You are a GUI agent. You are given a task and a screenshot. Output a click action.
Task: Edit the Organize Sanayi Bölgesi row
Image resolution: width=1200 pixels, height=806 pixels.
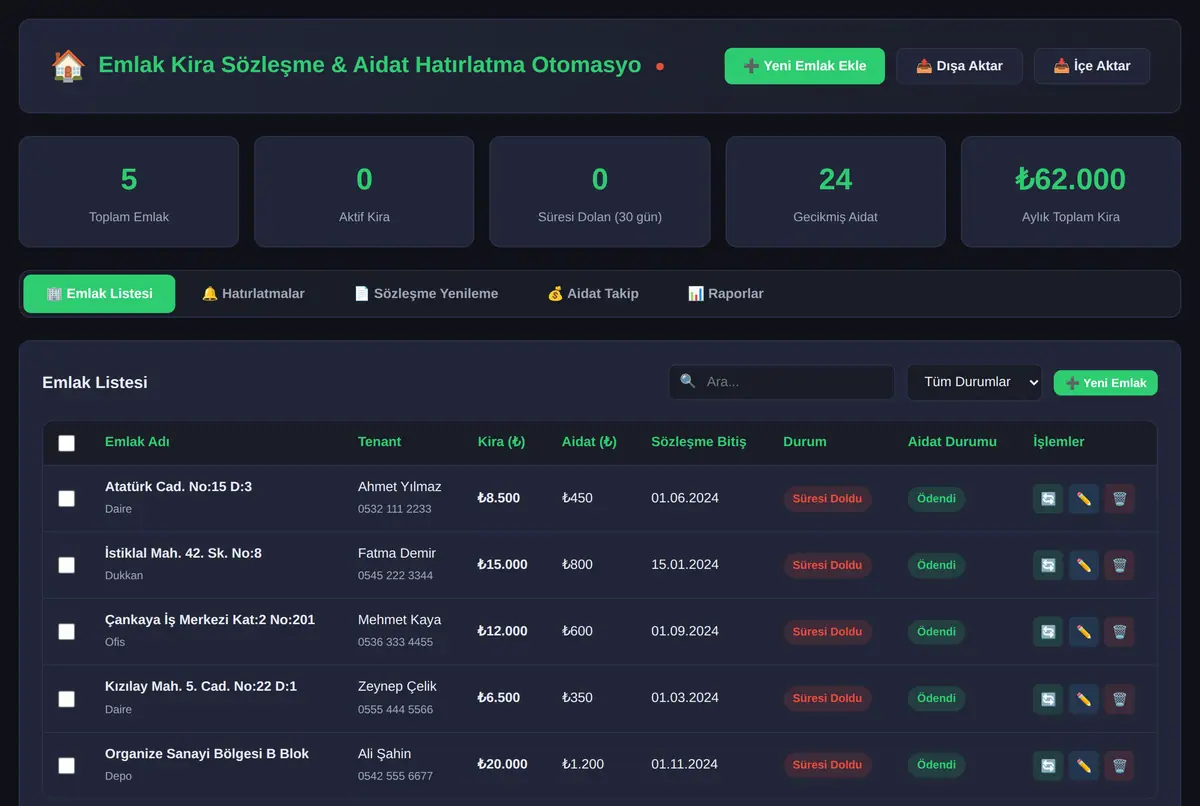(x=1084, y=765)
